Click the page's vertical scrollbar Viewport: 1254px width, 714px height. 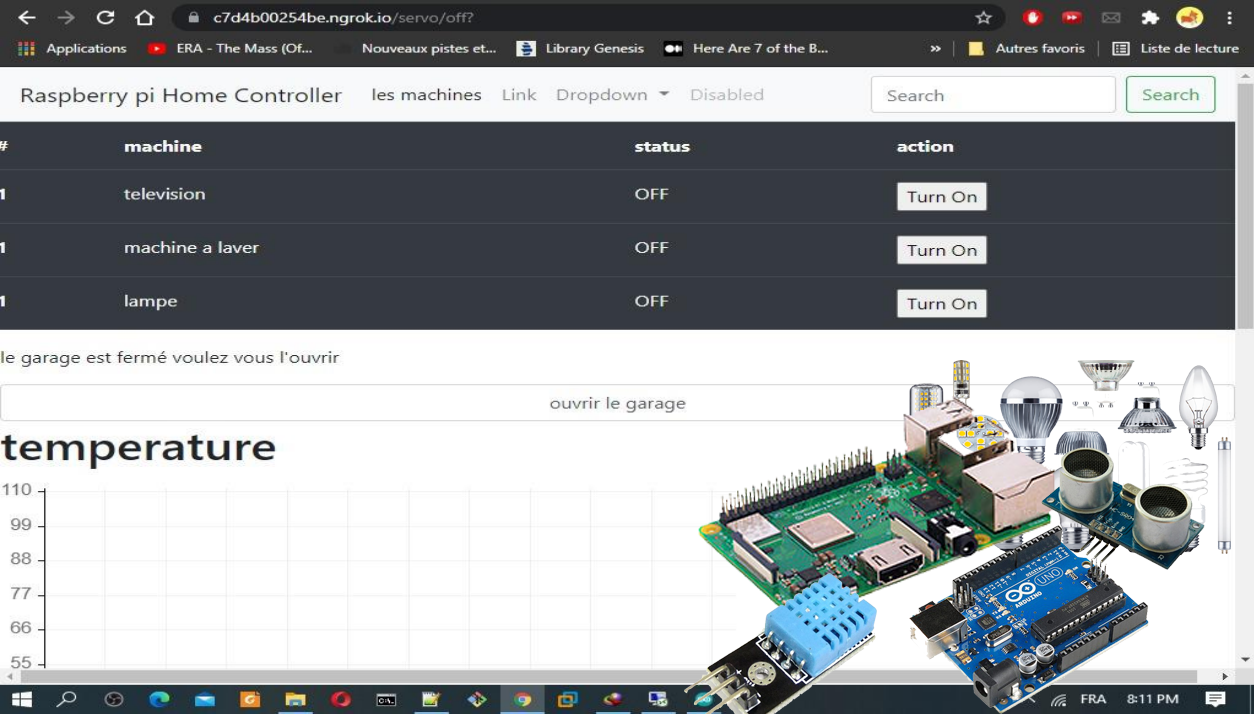click(1245, 205)
